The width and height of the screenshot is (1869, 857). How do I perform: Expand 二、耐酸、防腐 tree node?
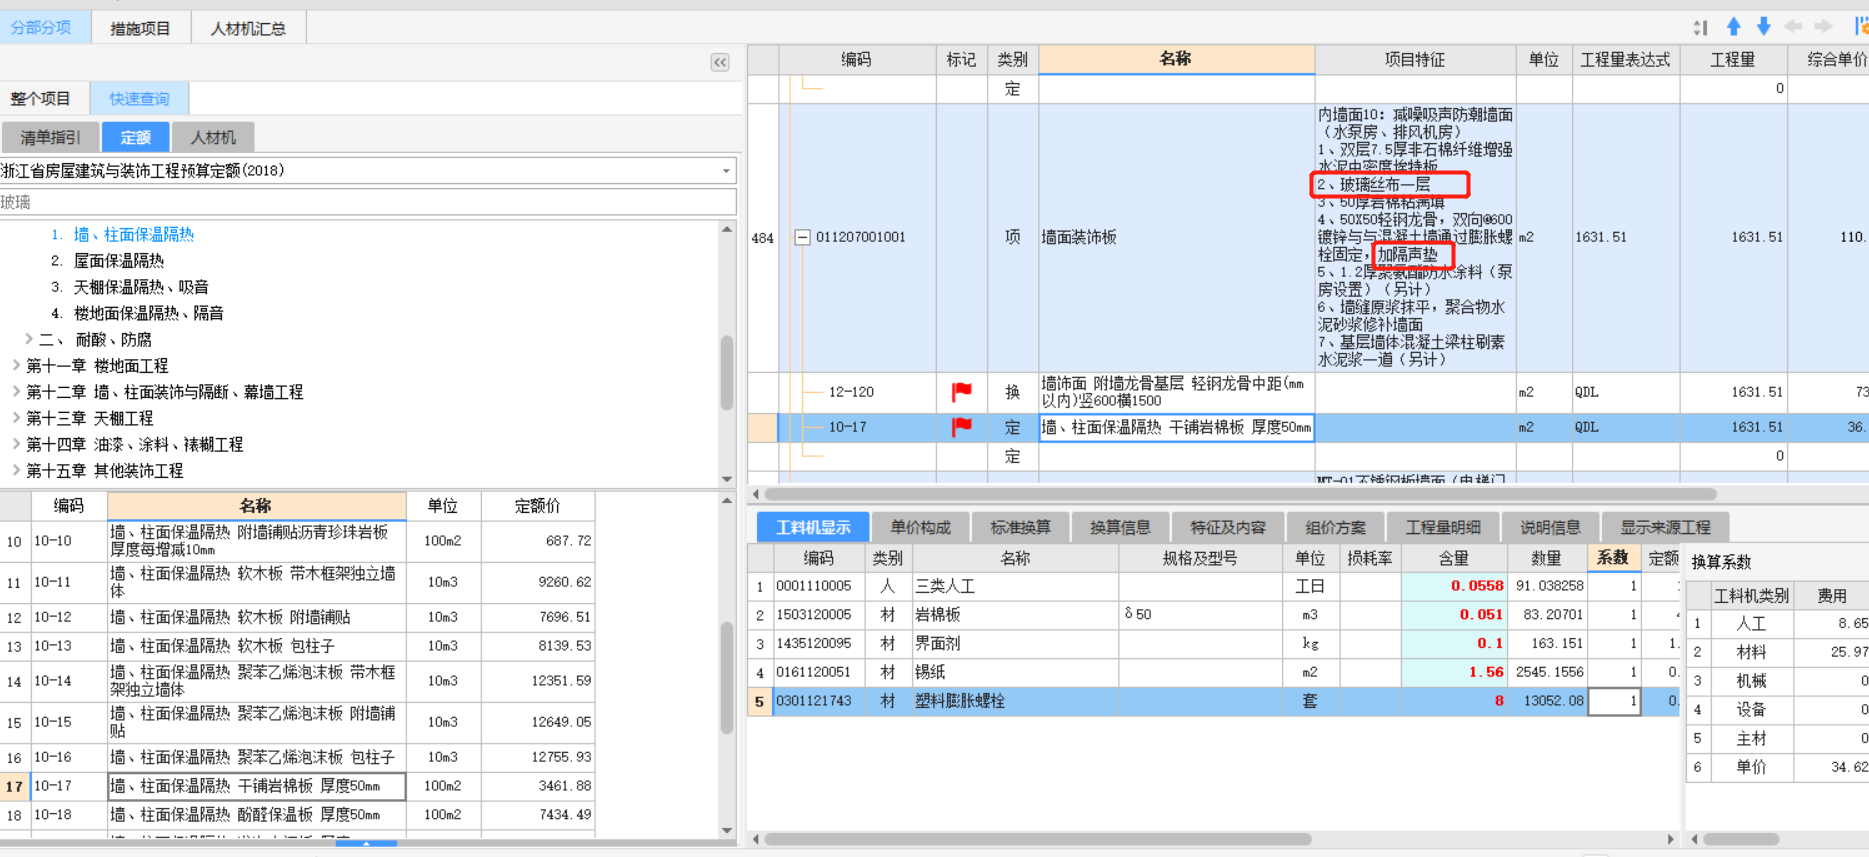point(29,339)
